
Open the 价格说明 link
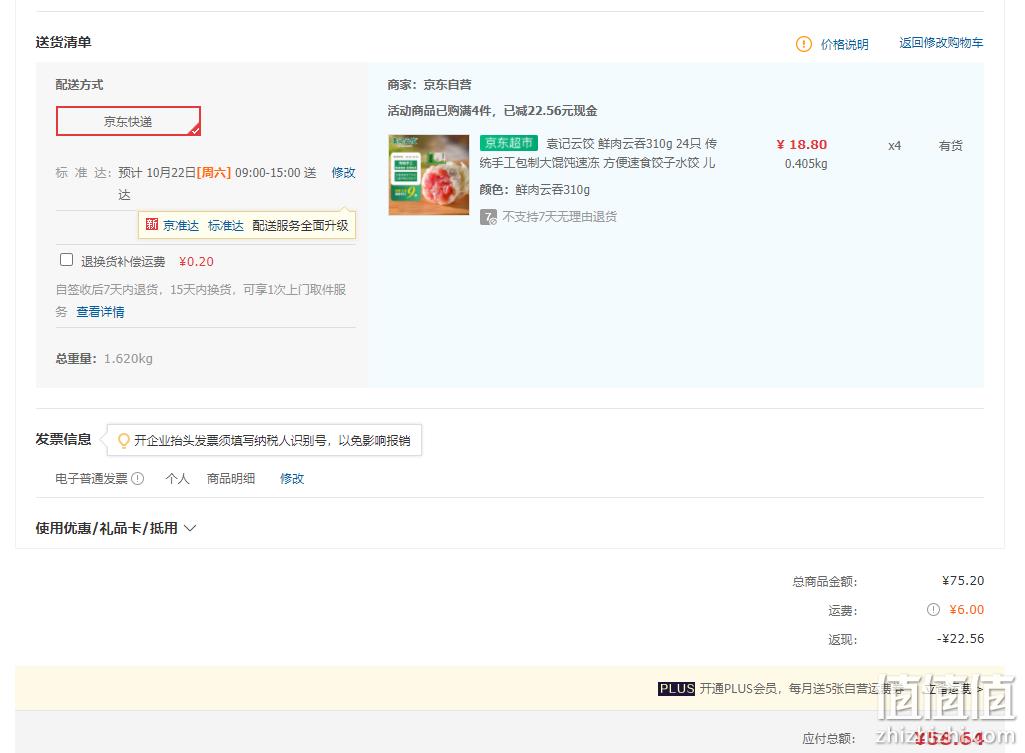coord(845,44)
